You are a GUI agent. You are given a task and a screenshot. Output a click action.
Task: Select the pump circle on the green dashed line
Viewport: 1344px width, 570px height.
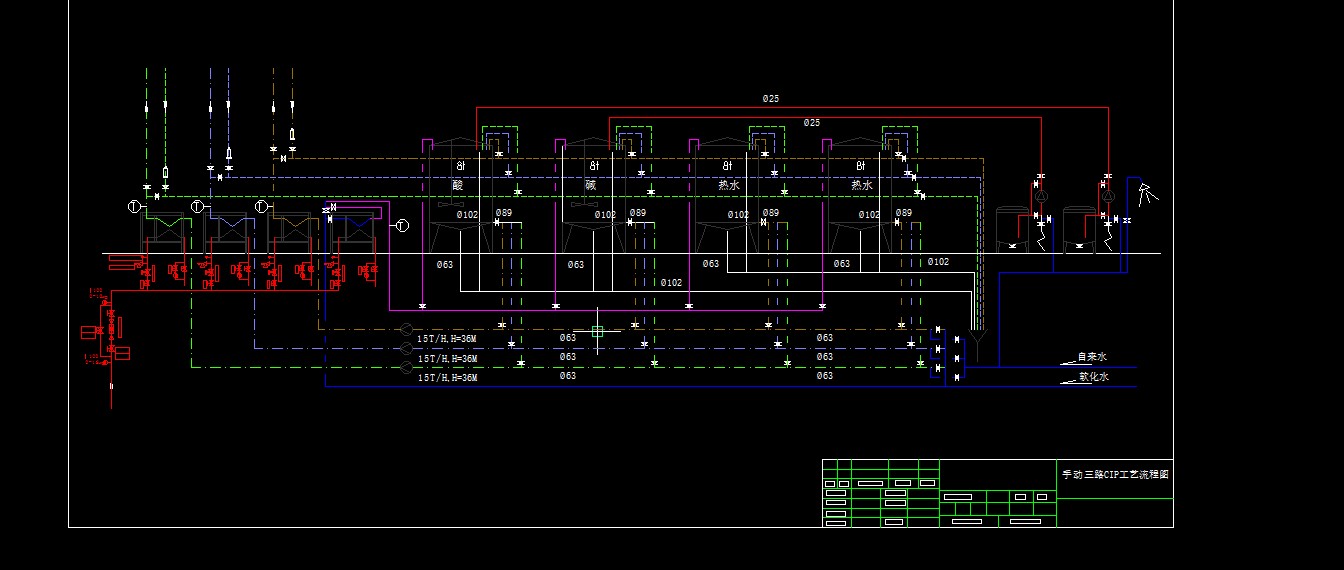[x=406, y=367]
